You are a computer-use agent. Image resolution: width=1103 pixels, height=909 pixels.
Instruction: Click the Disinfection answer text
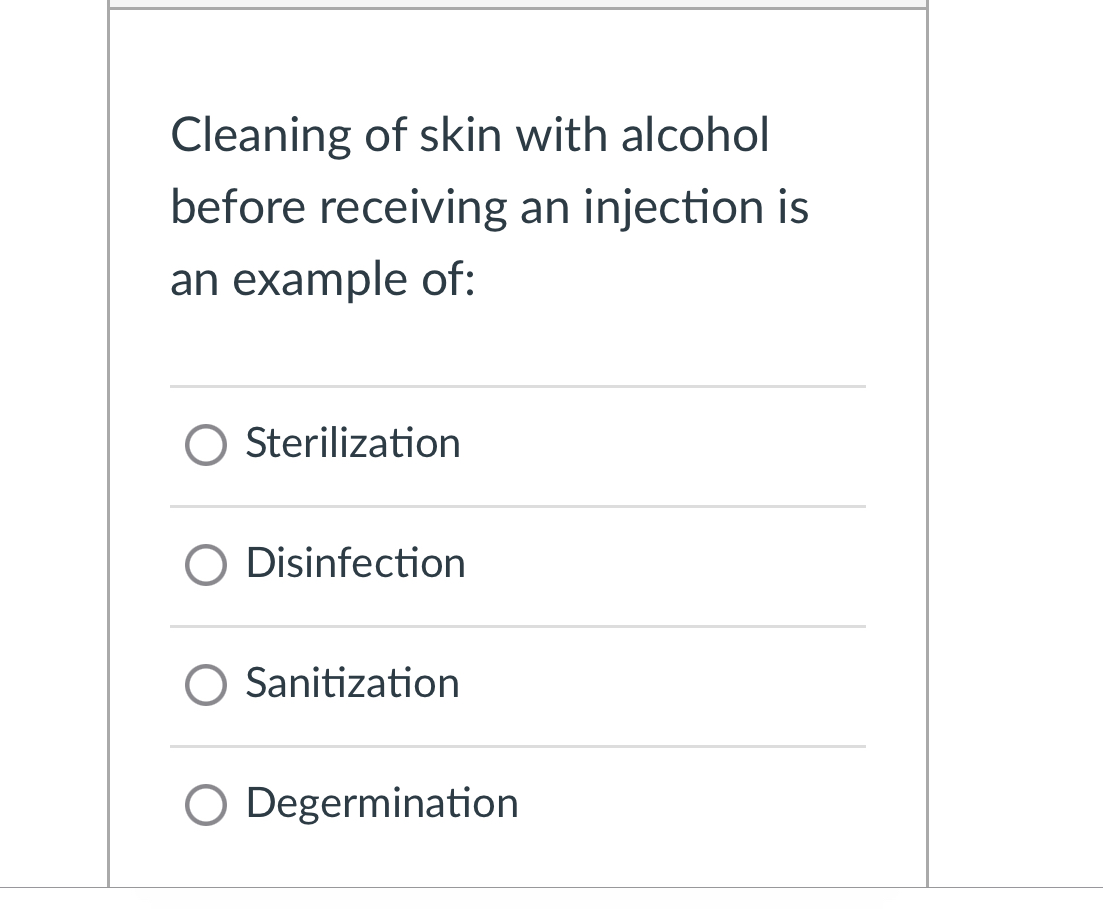(355, 564)
